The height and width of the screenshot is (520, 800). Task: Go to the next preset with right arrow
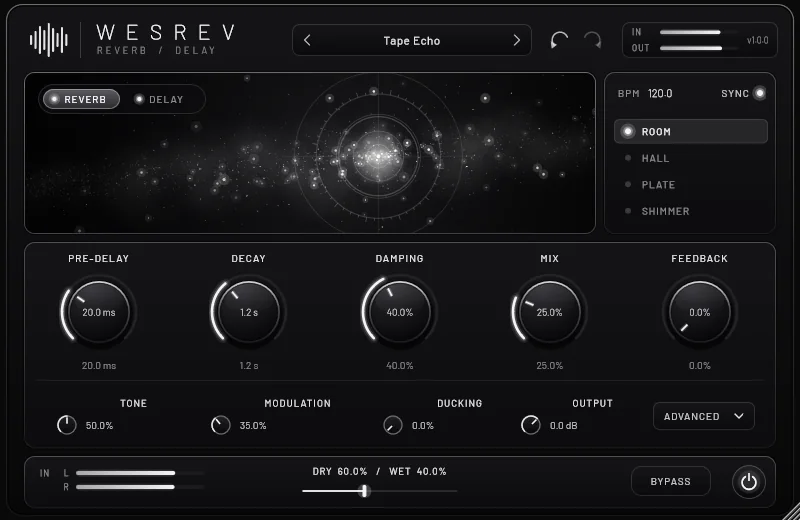click(x=516, y=40)
